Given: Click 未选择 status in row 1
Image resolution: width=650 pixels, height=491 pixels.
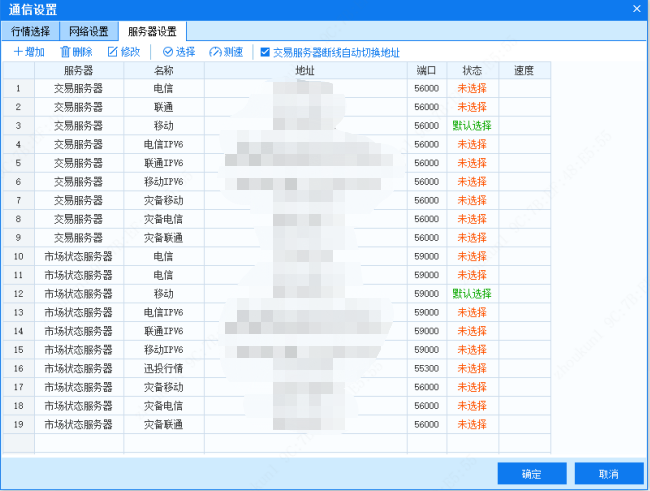Looking at the screenshot, I should click(x=473, y=88).
